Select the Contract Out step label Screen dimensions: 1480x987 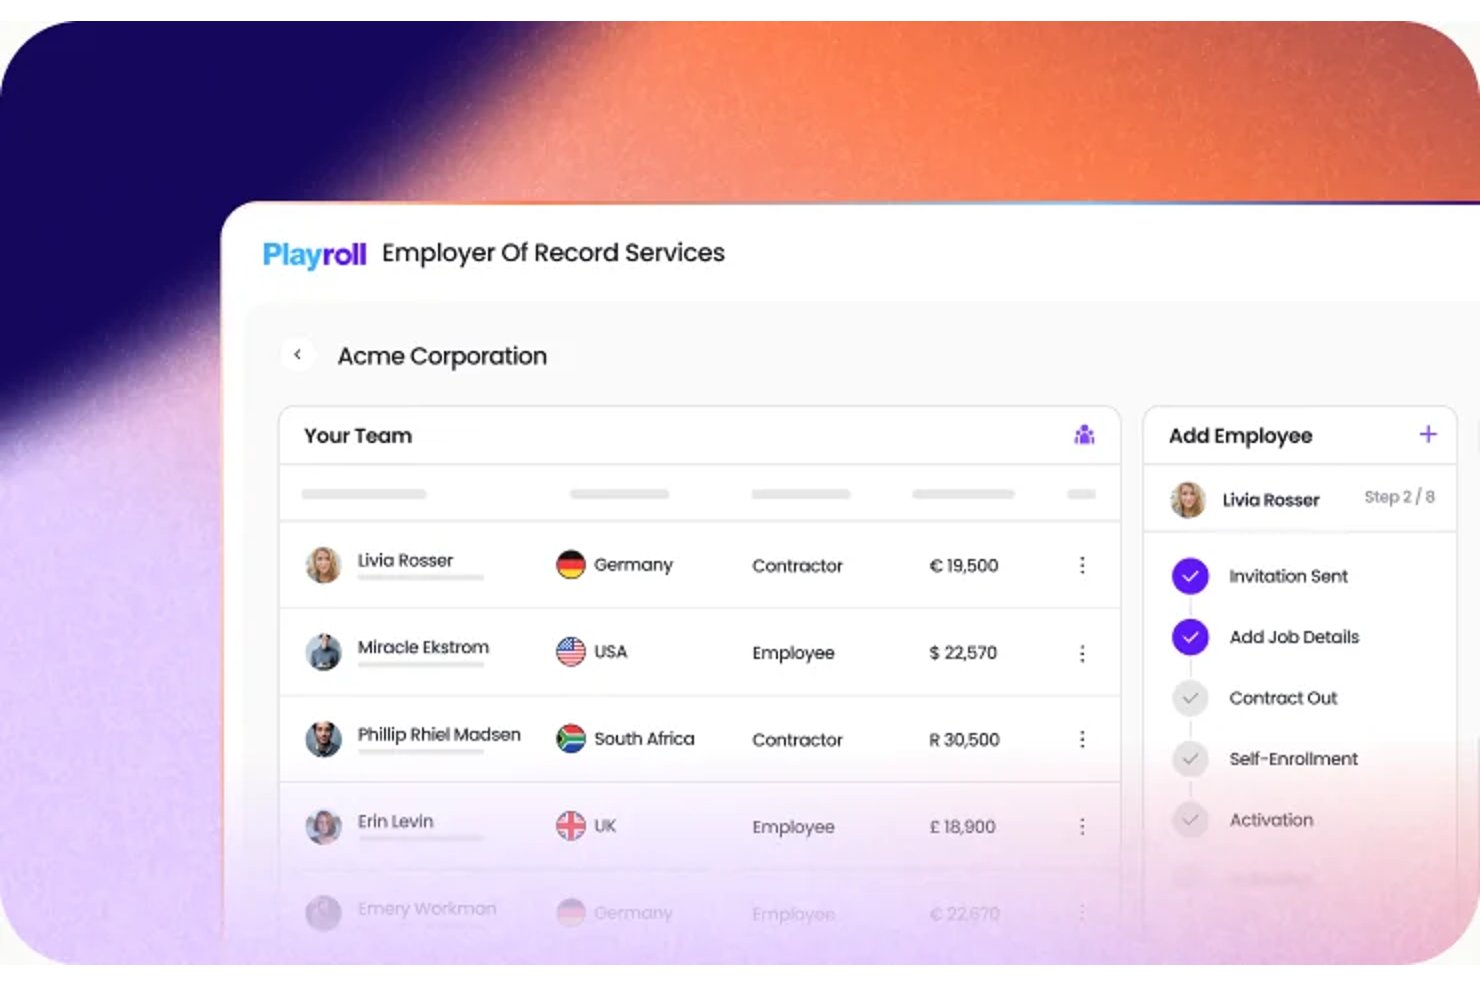click(1283, 698)
